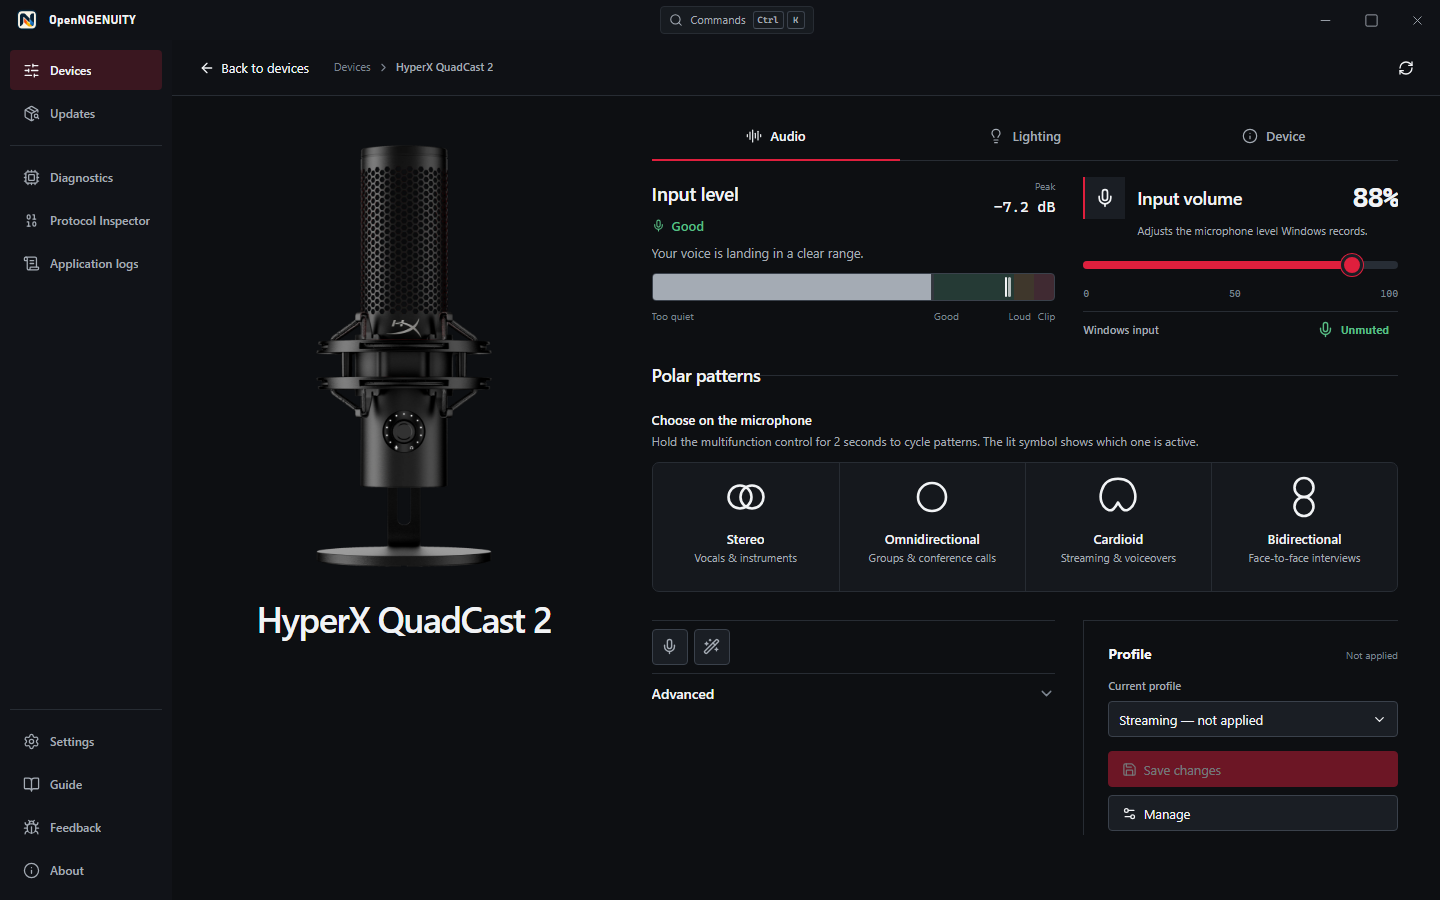
Task: Open the Protocol Inspector page
Action: point(86,221)
